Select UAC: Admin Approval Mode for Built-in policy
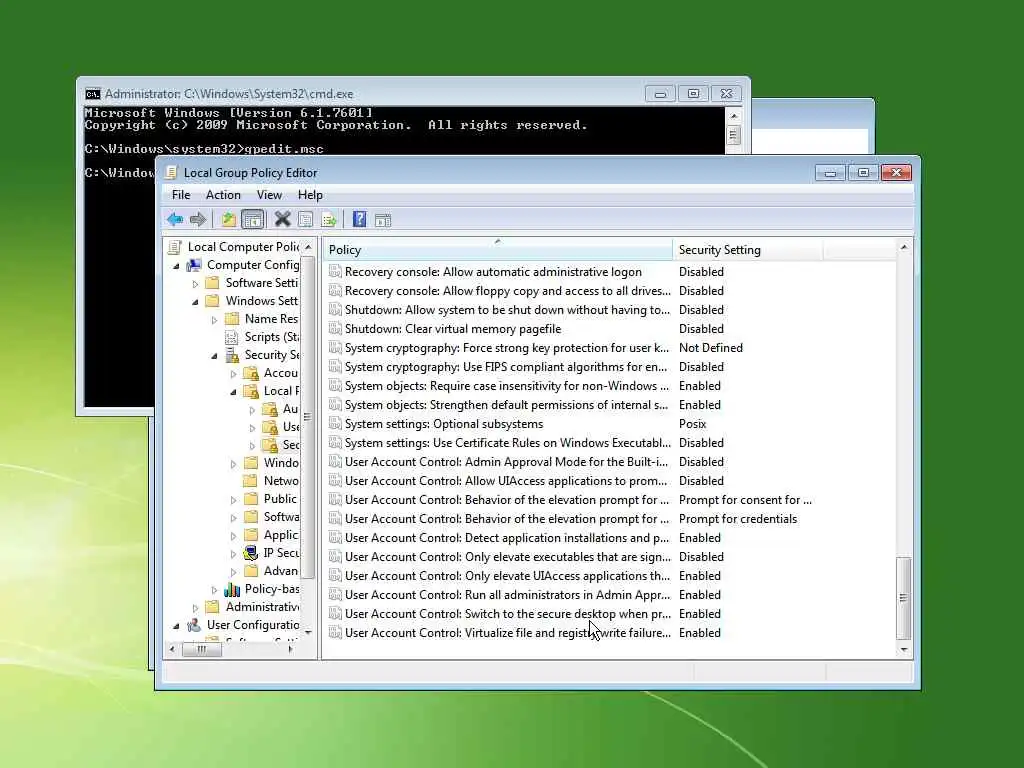Viewport: 1024px width, 768px height. (506, 462)
